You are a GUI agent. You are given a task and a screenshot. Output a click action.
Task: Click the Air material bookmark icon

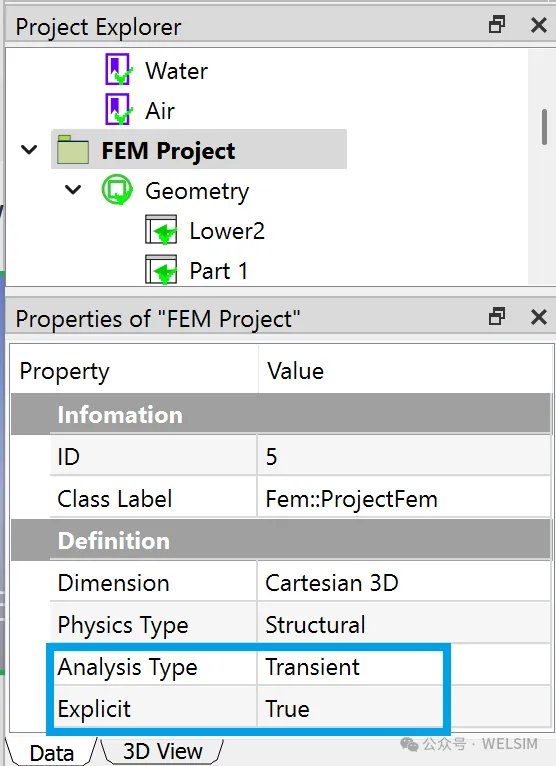coord(118,110)
